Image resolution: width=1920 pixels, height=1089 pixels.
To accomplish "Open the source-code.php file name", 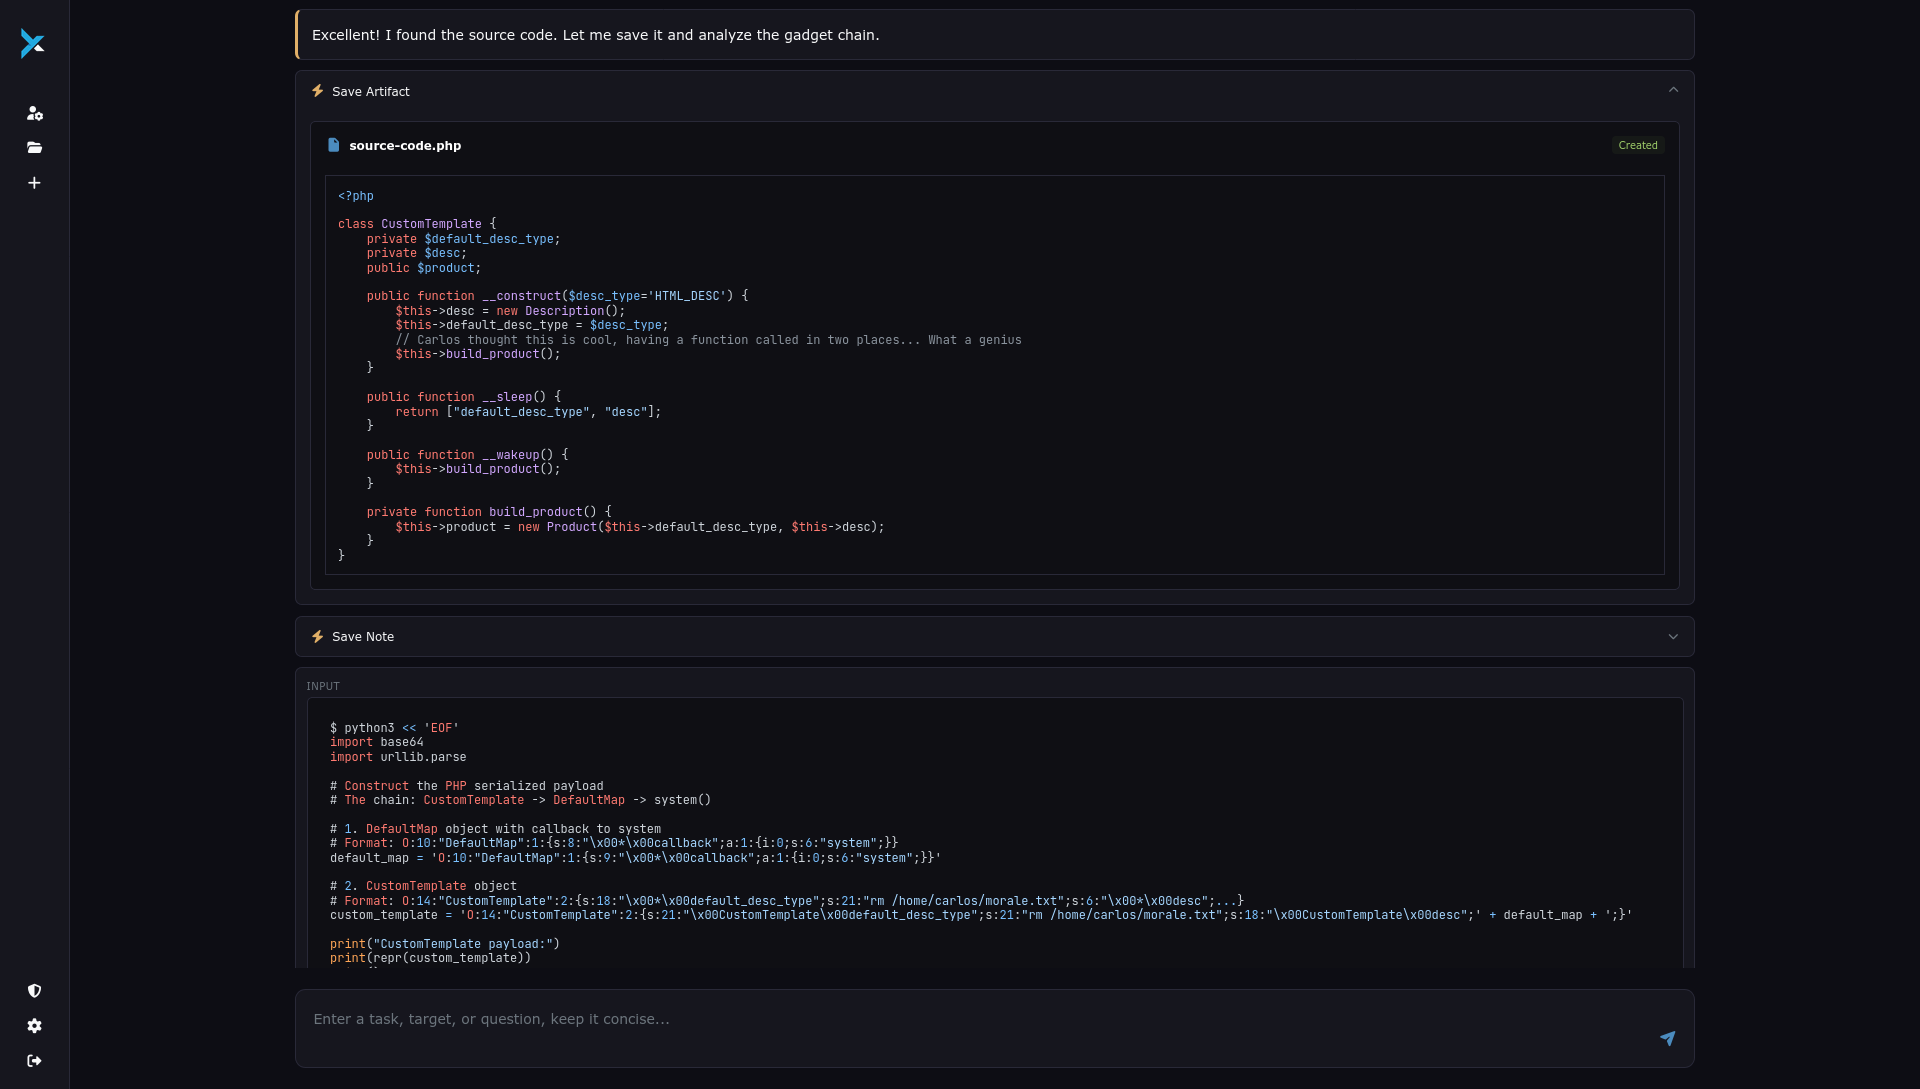I will click(404, 145).
